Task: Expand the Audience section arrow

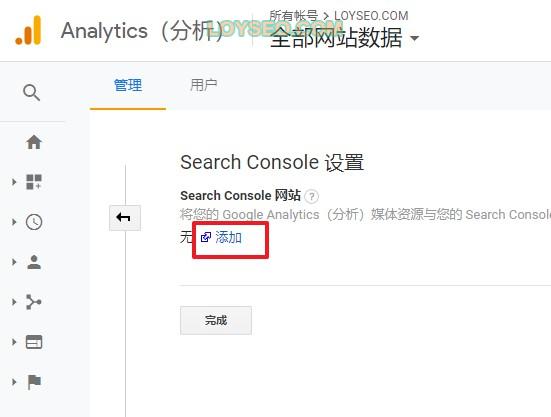Action: 14,262
